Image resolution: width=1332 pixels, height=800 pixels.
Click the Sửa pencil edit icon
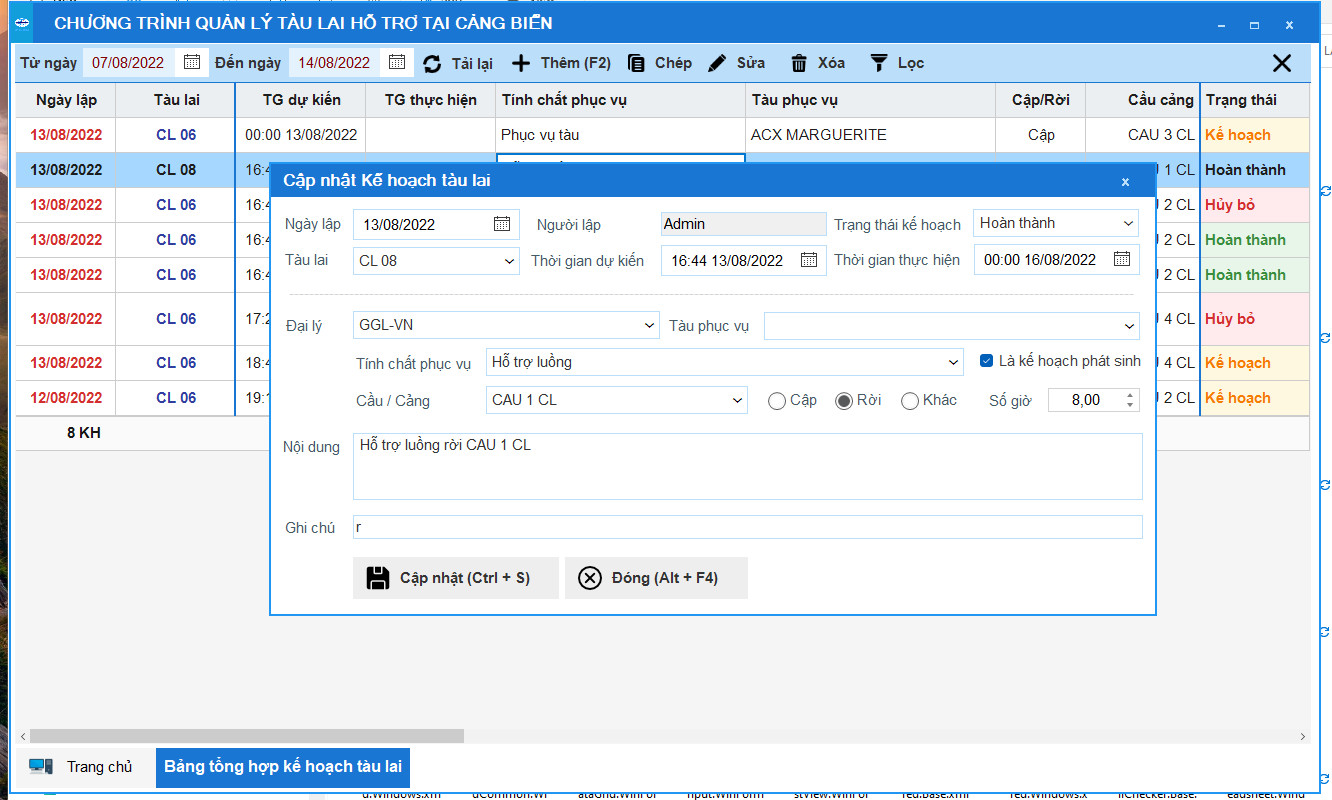pos(717,64)
